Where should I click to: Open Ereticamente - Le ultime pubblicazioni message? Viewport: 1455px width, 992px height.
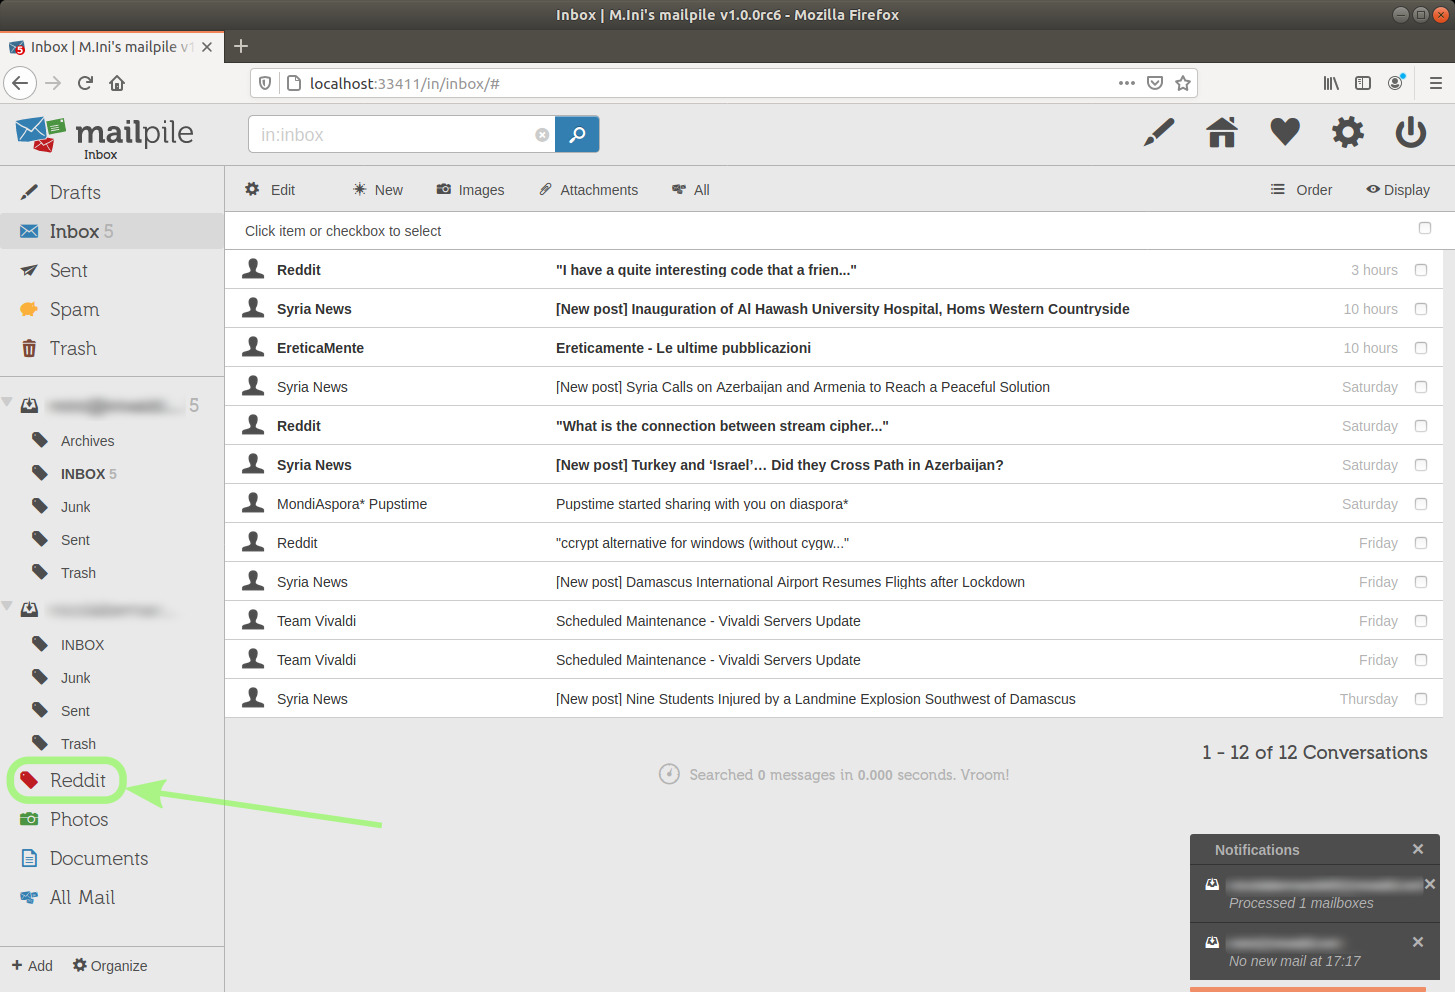coord(683,348)
